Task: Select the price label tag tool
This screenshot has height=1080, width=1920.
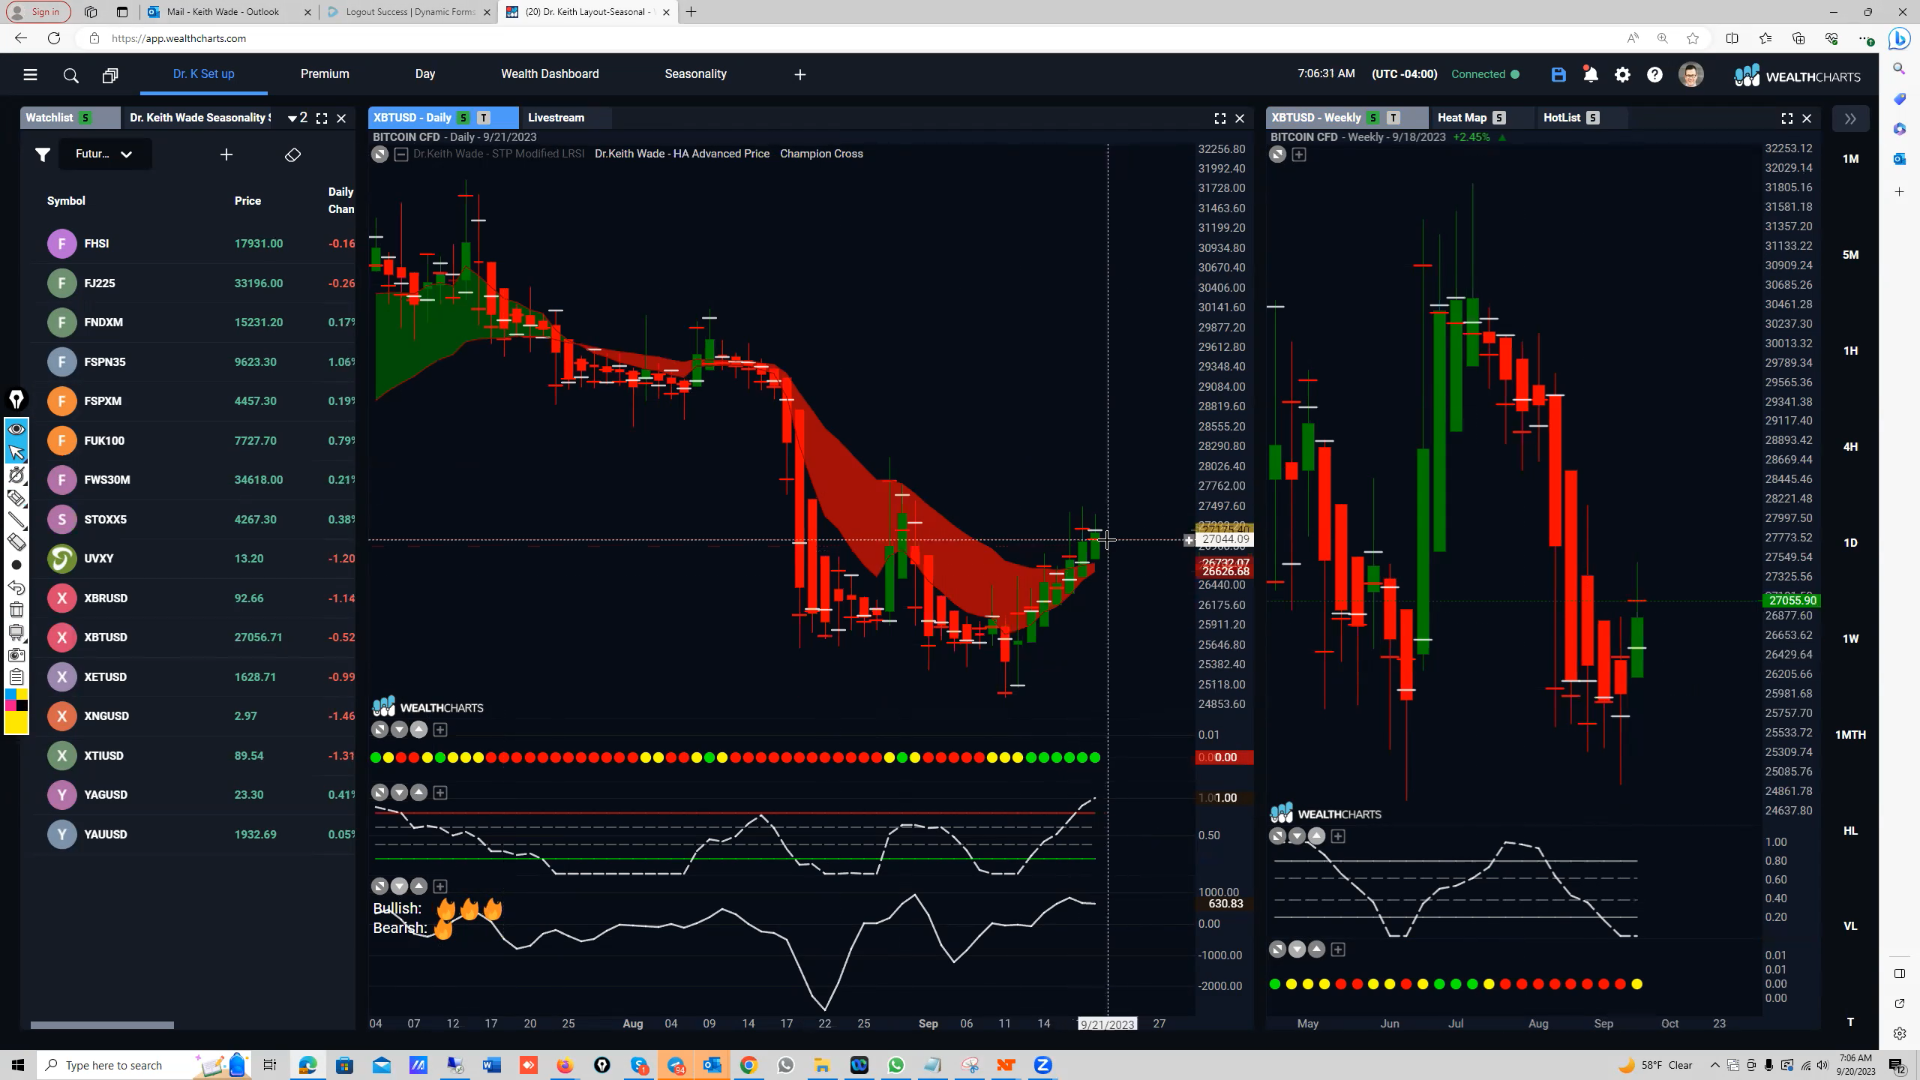Action: click(x=16, y=497)
